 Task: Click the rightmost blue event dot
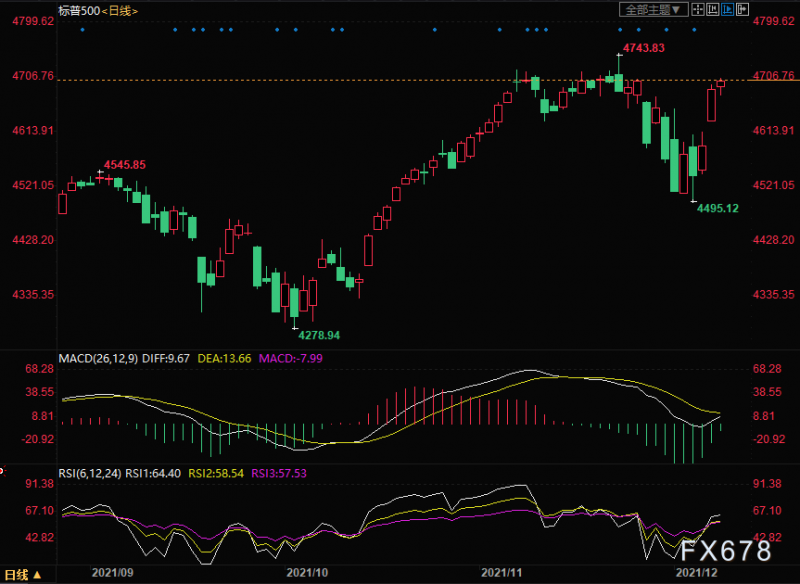coord(694,30)
